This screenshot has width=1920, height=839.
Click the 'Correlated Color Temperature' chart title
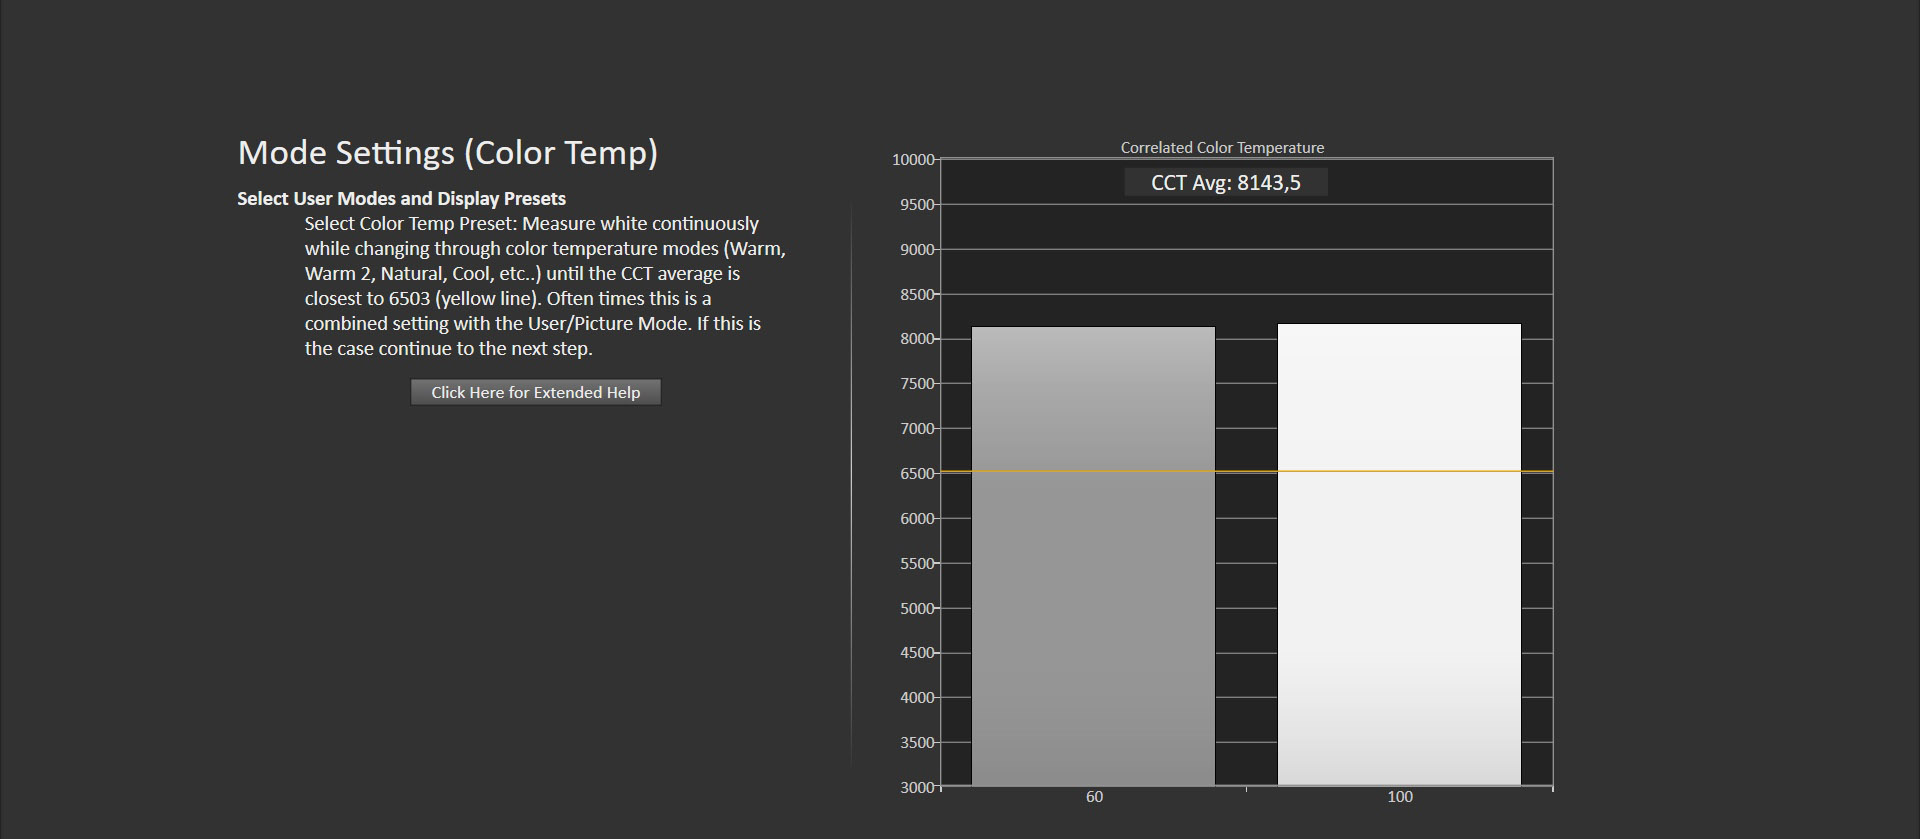(x=1222, y=147)
